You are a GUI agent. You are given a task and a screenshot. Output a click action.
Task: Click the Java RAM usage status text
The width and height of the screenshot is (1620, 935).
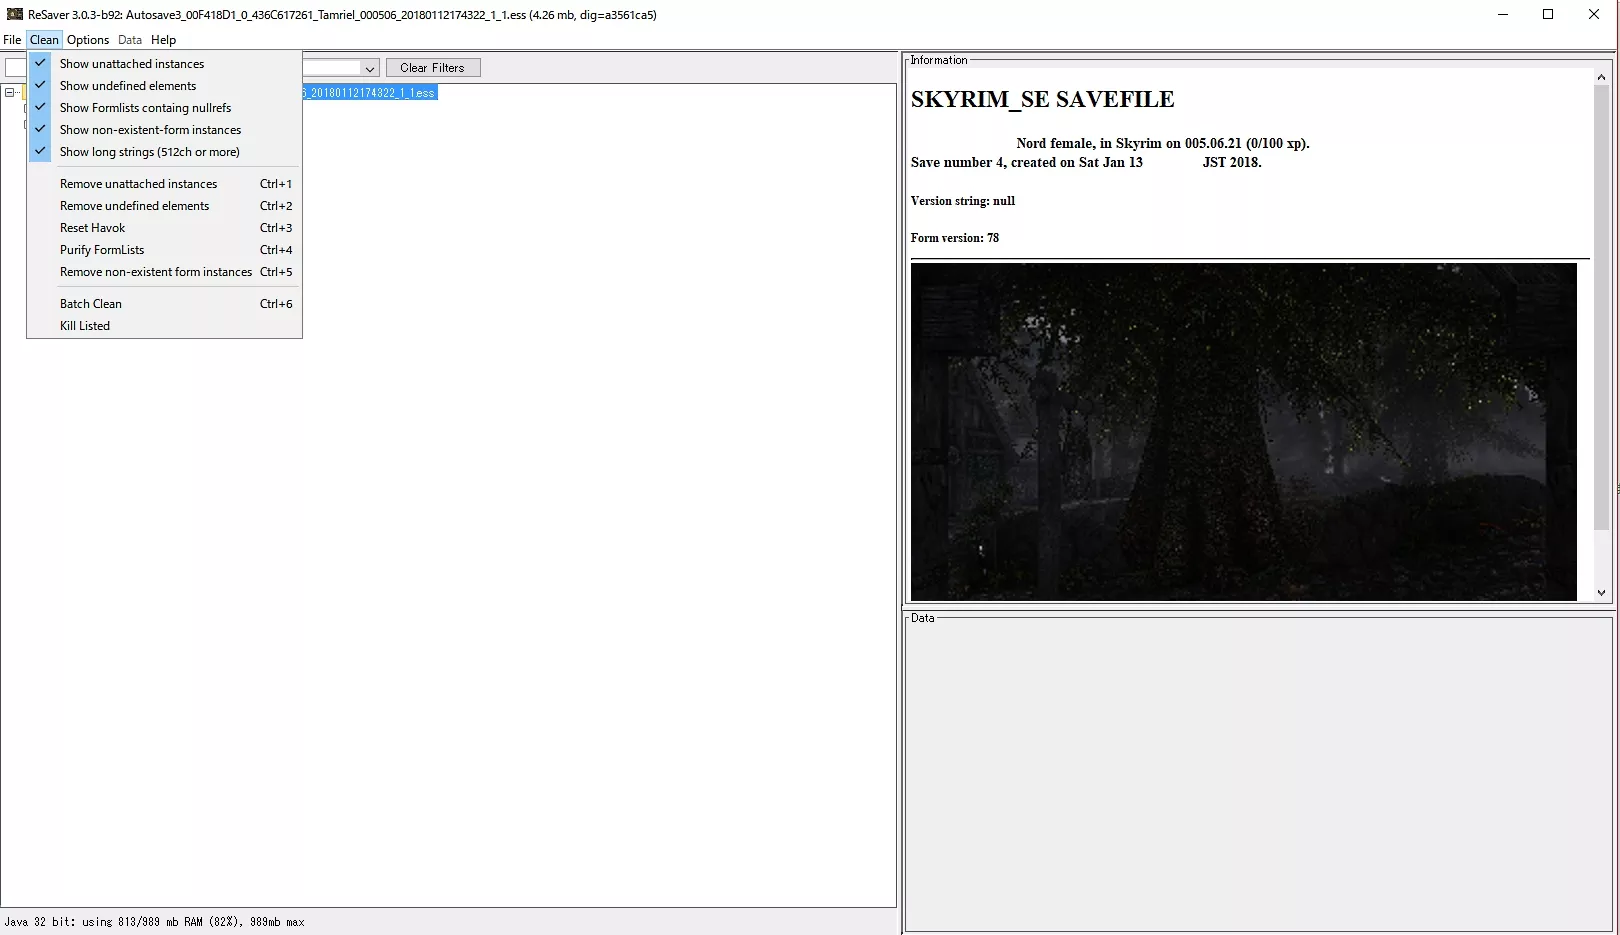154,922
